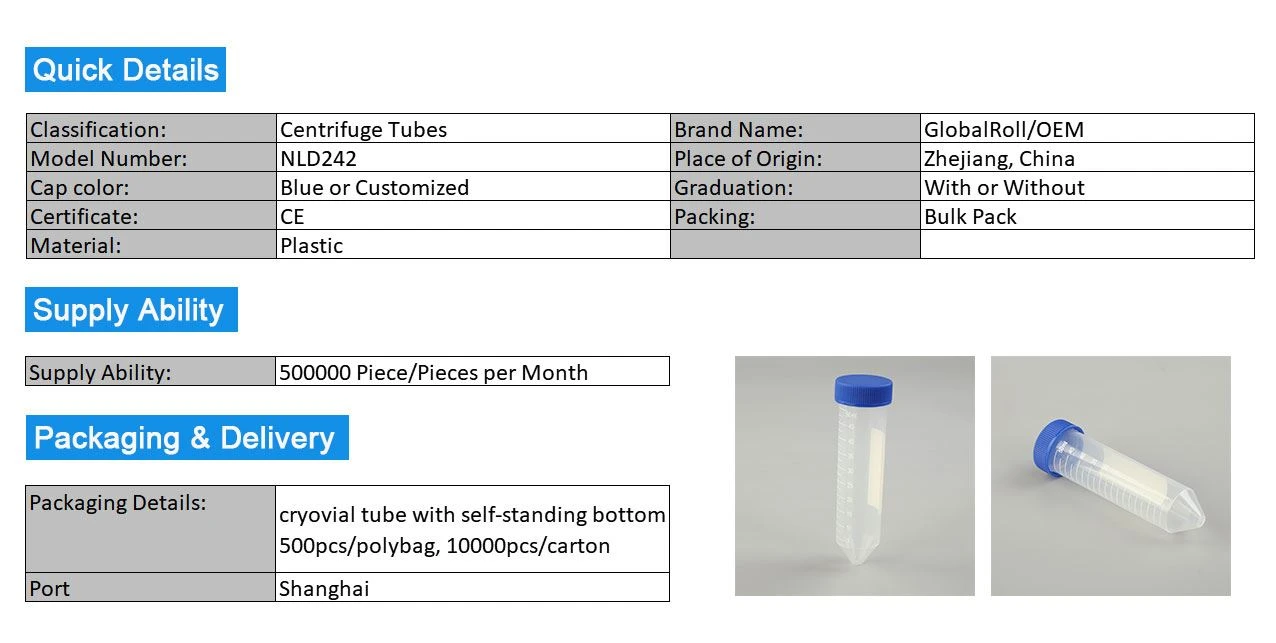
Task: Select the NLD242 model number value
Action: pyautogui.click(x=473, y=158)
